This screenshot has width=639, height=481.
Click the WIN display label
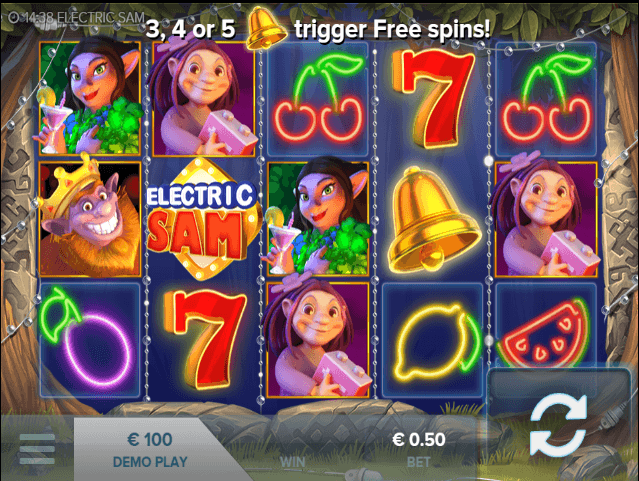pyautogui.click(x=293, y=462)
